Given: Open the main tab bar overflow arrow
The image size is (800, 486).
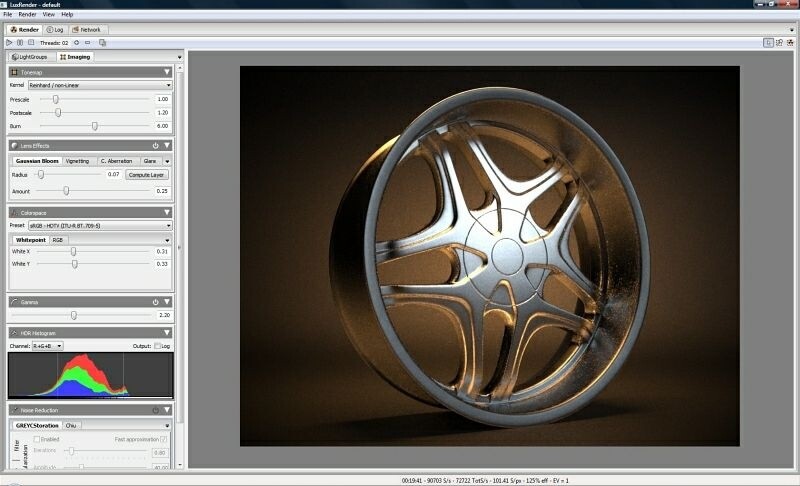Looking at the screenshot, I should (792, 30).
